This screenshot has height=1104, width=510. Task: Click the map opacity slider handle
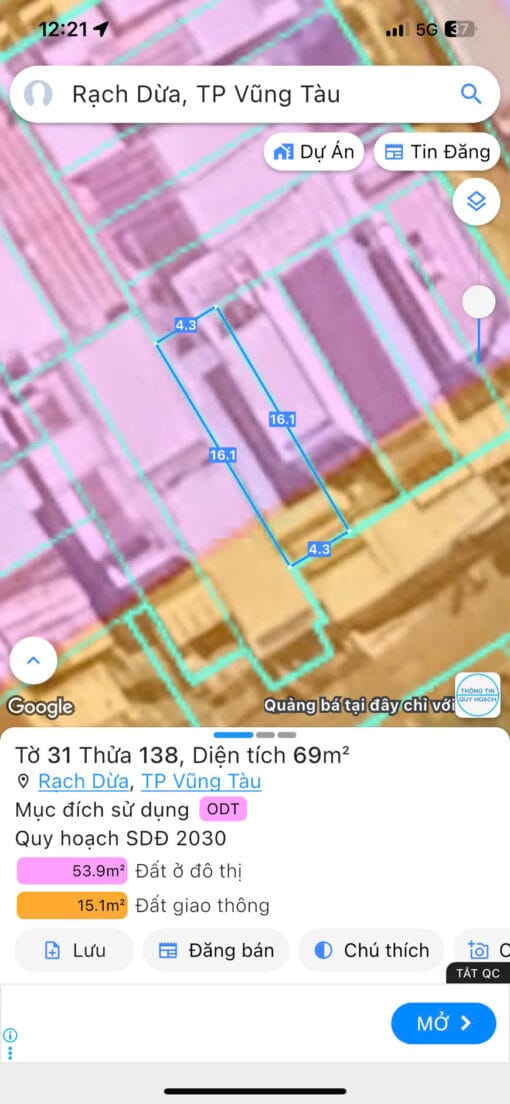tap(479, 302)
